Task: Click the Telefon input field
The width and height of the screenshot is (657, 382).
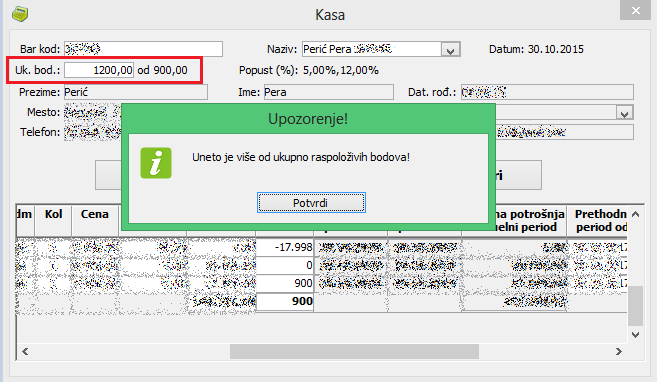Action: click(x=92, y=132)
